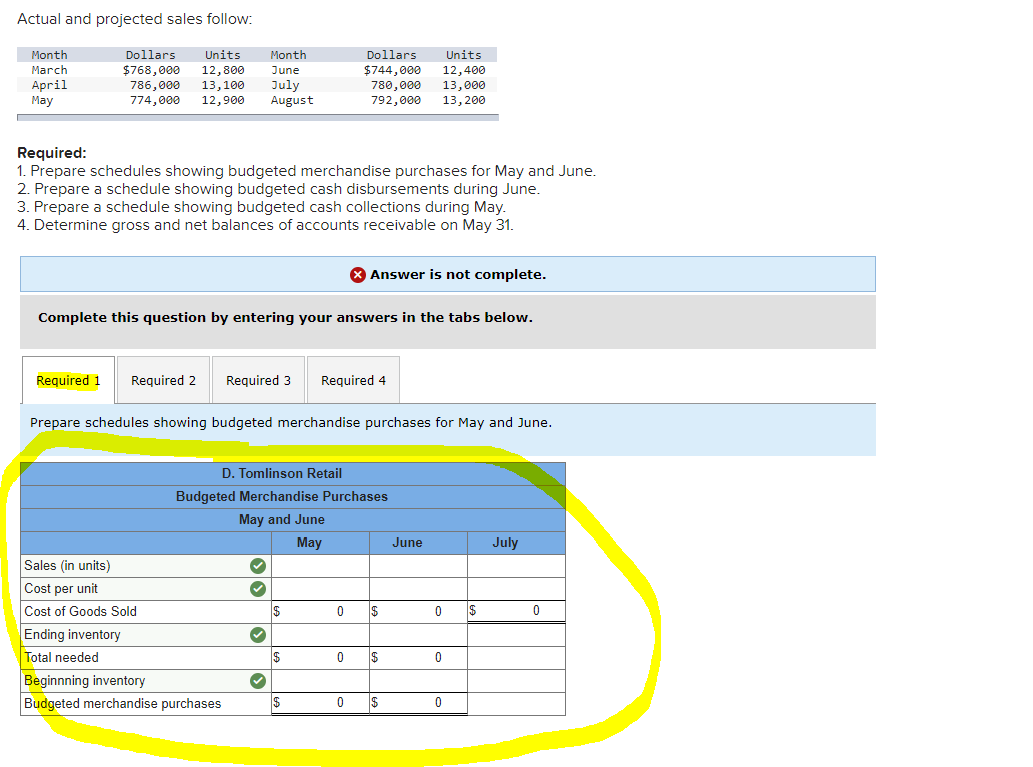
Task: Open the Required 3 tab
Action: tap(258, 380)
